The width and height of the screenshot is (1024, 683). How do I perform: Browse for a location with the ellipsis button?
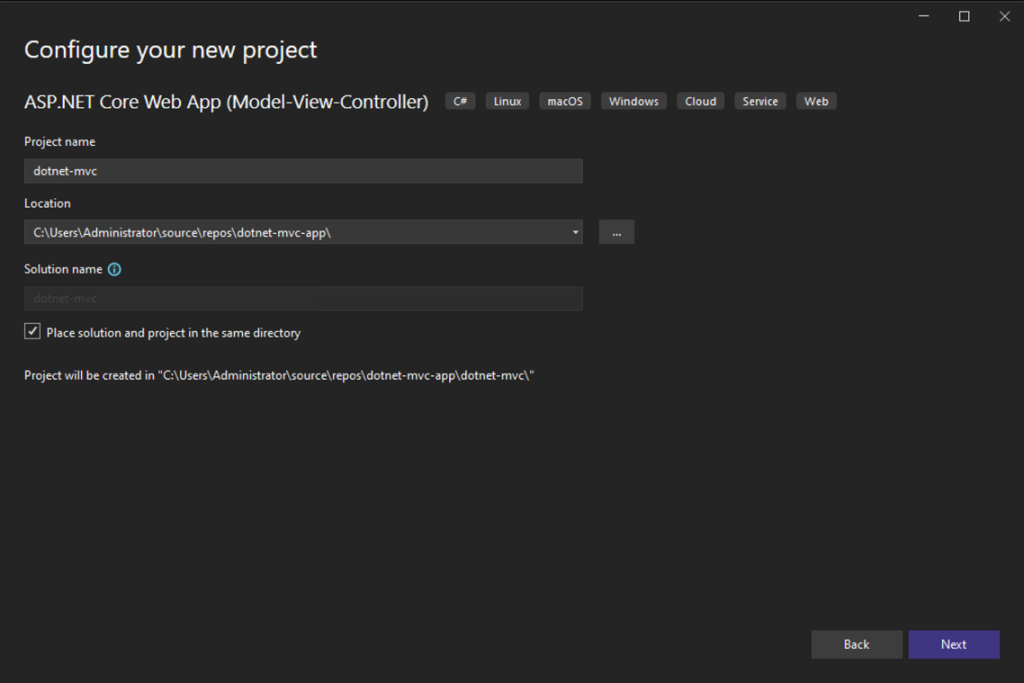pyautogui.click(x=616, y=231)
